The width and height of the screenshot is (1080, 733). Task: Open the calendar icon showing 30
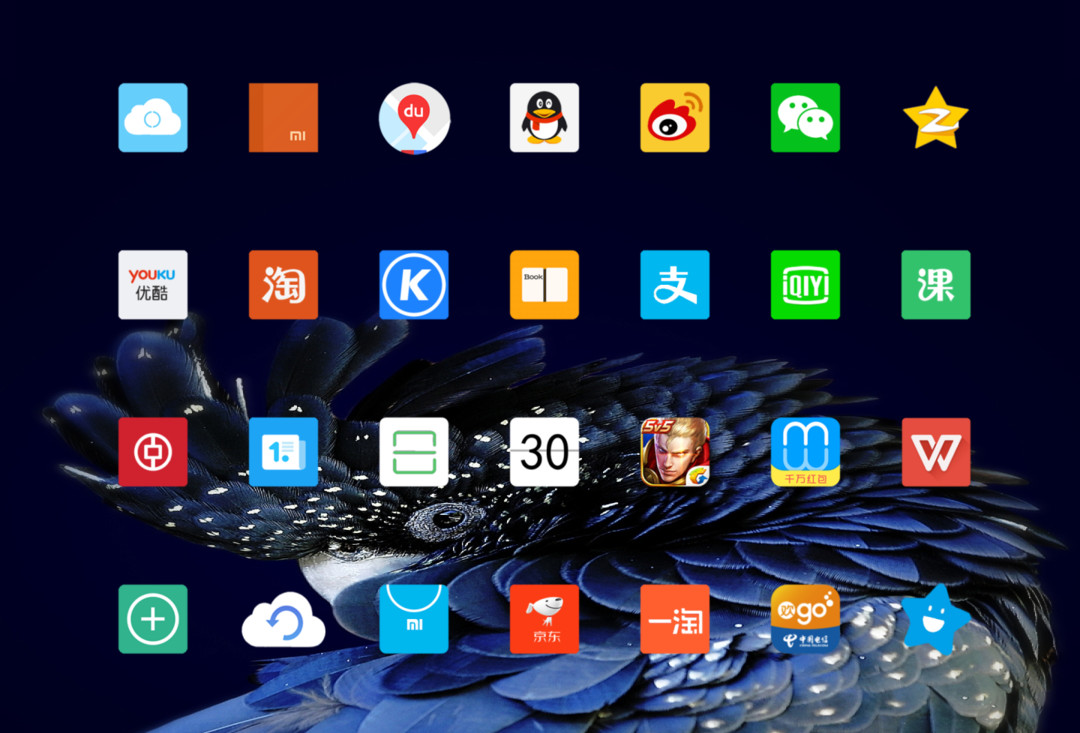click(x=544, y=452)
